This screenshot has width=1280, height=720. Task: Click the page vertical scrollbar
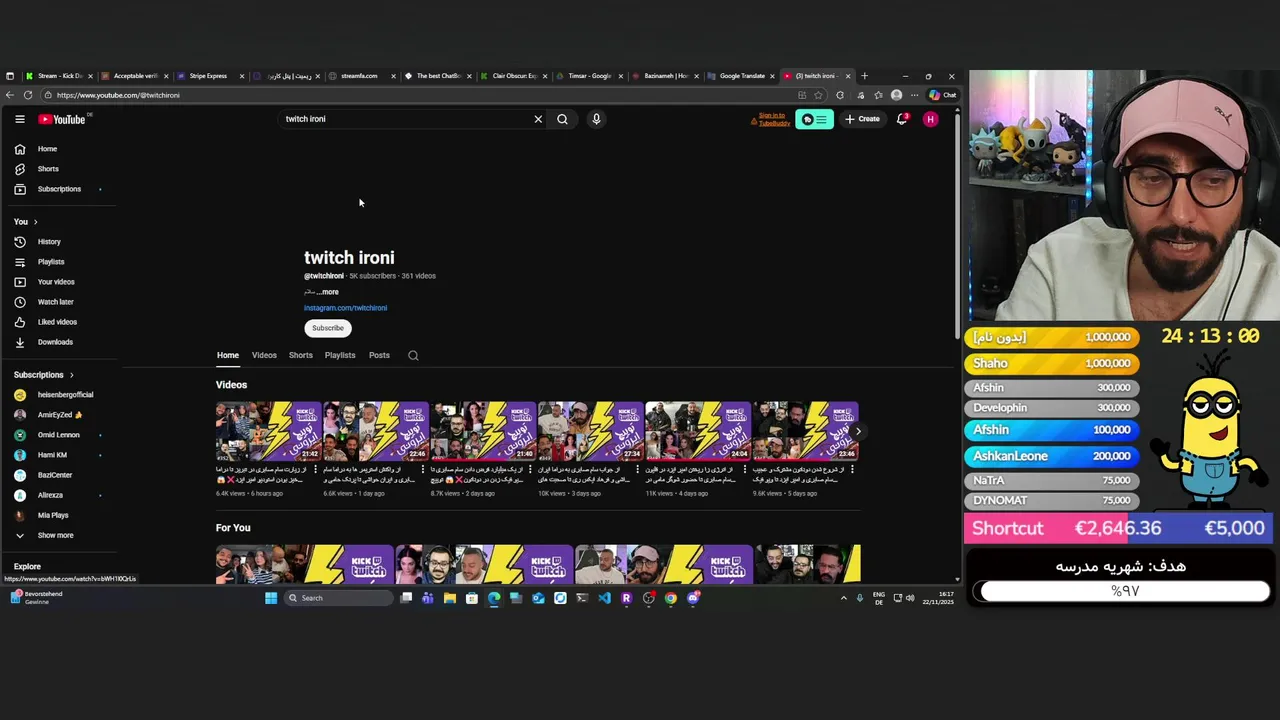[x=957, y=225]
